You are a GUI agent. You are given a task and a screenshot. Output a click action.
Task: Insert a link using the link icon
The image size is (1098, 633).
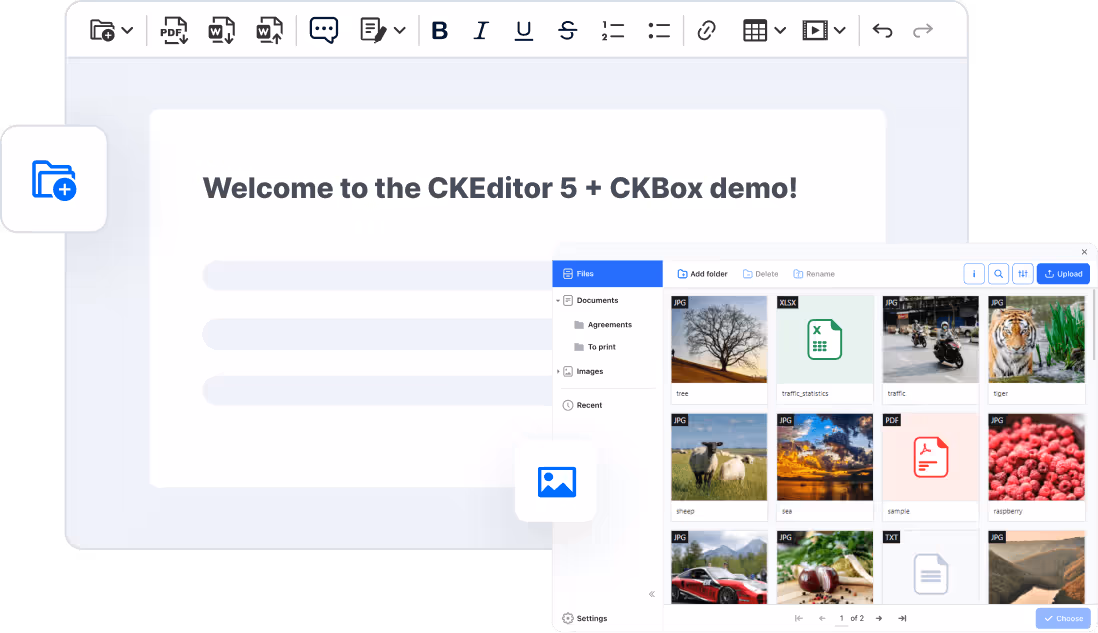(706, 31)
